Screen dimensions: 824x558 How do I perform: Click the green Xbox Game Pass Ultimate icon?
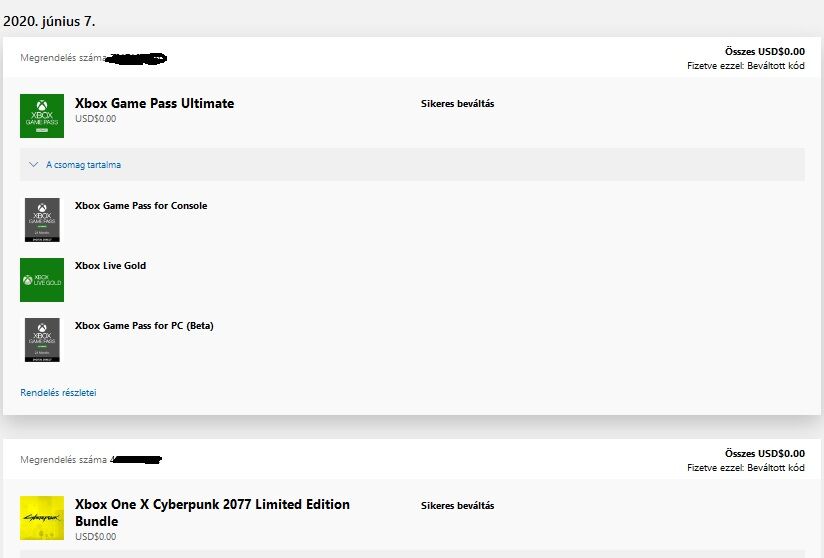tap(42, 116)
